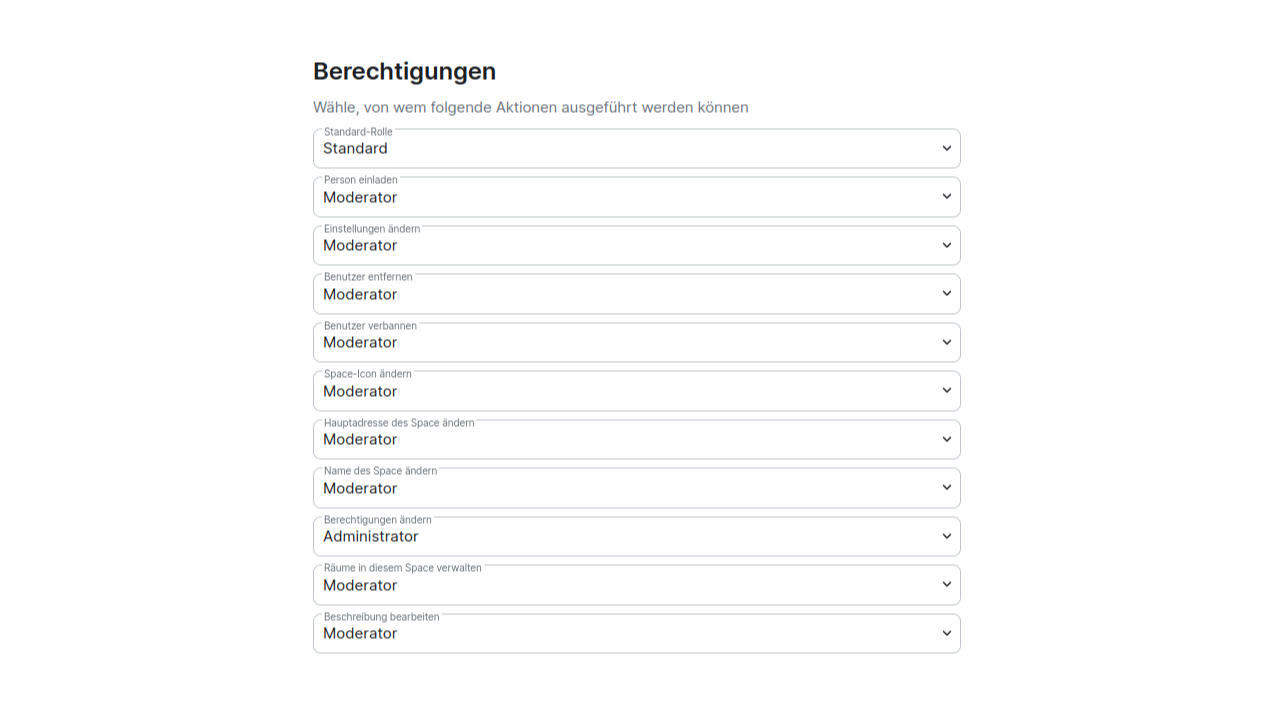Open the Space-Icon ändern dropdown
The height and width of the screenshot is (720, 1280).
[x=636, y=391]
